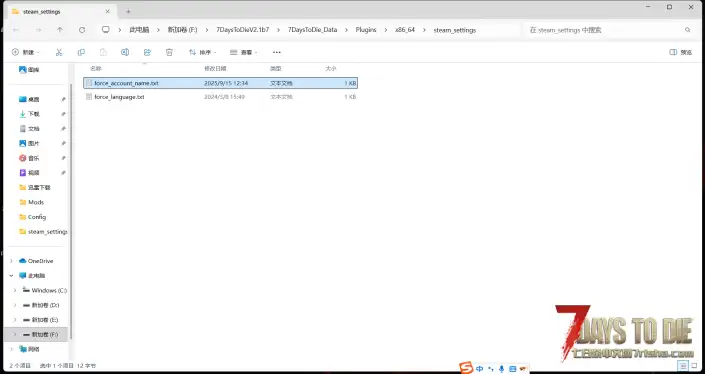The image size is (705, 374).
Task: Sort by 名称 (Name) column header
Action: (x=96, y=68)
